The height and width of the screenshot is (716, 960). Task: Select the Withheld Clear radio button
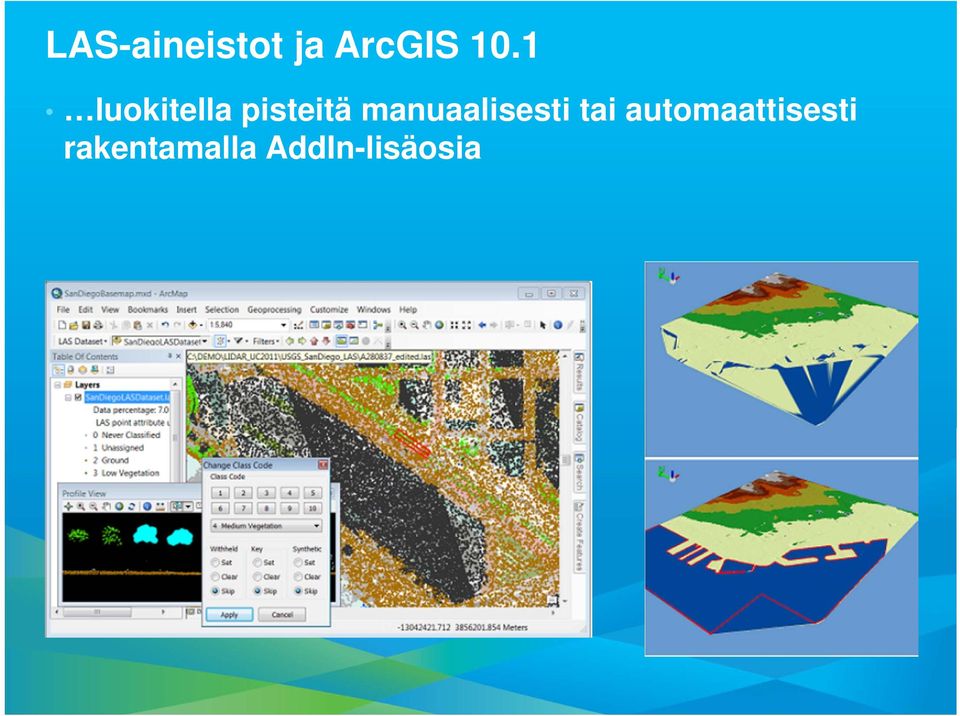point(216,577)
